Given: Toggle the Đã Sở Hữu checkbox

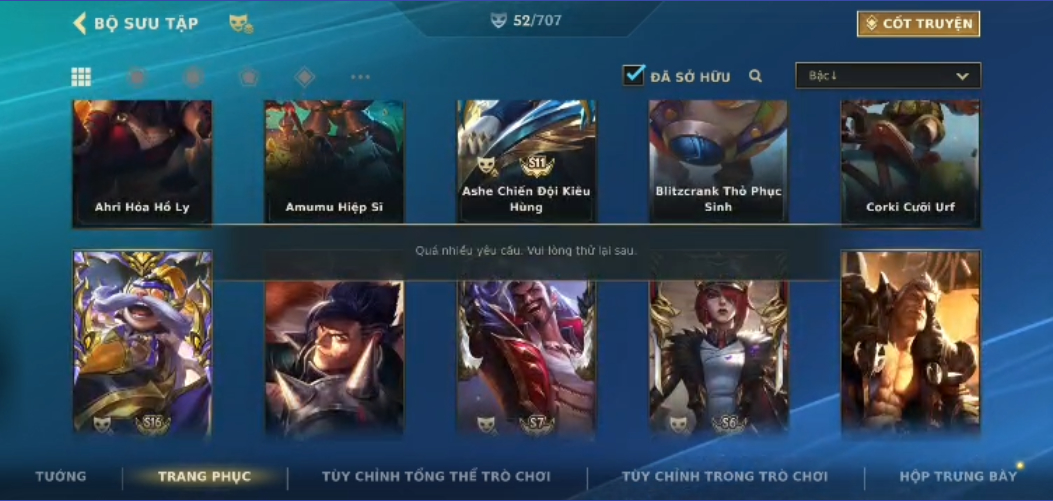Looking at the screenshot, I should [633, 75].
